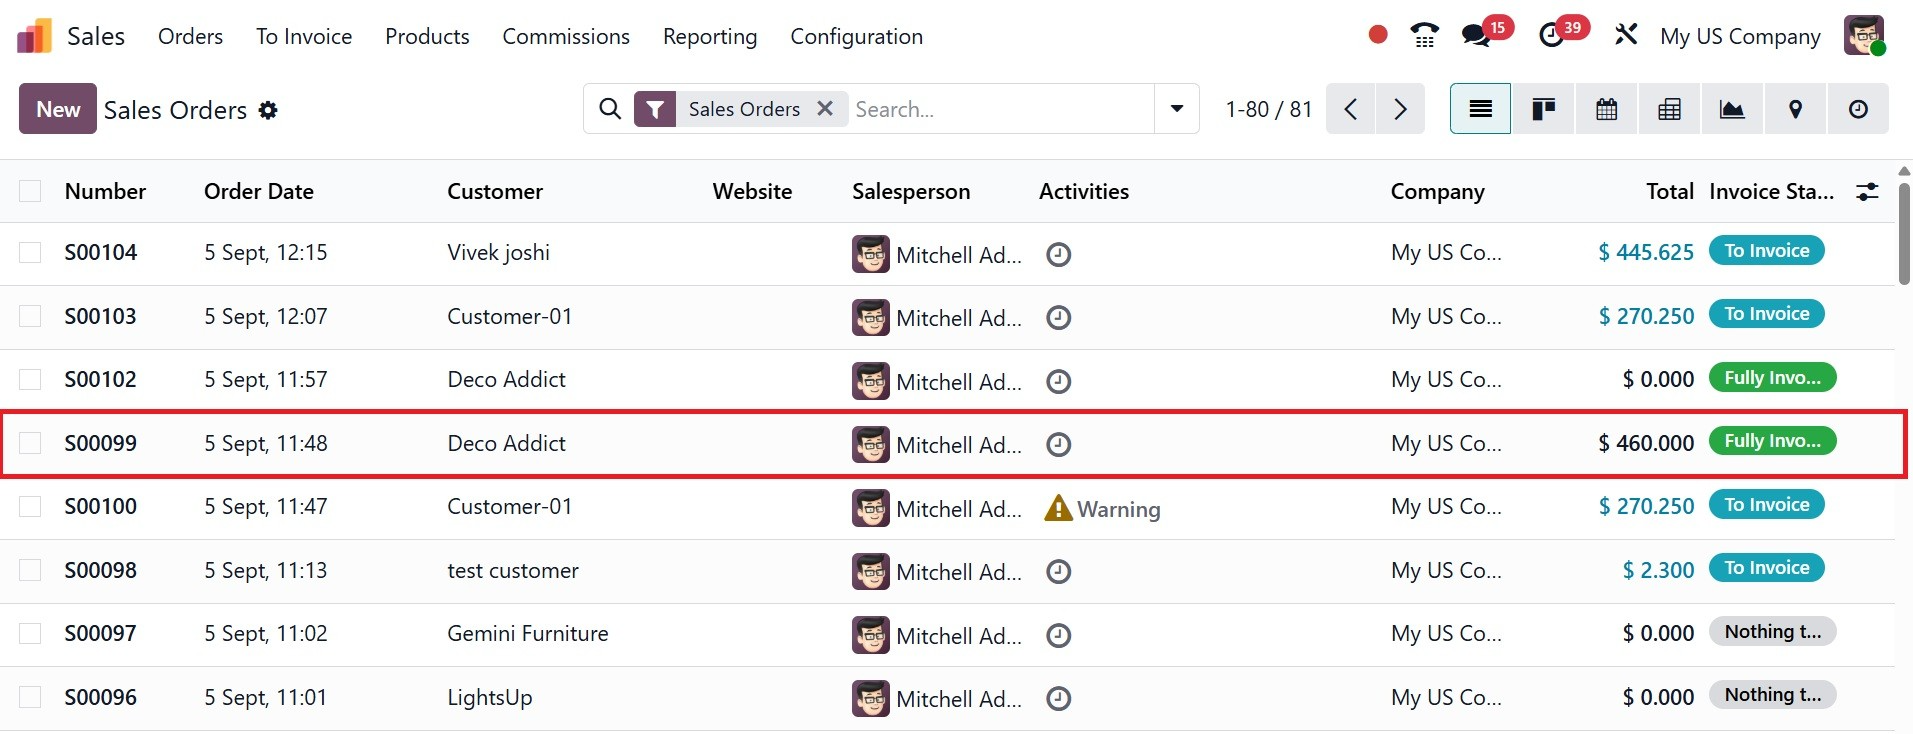
Task: Tick the checkbox for order S00100
Action: click(30, 507)
